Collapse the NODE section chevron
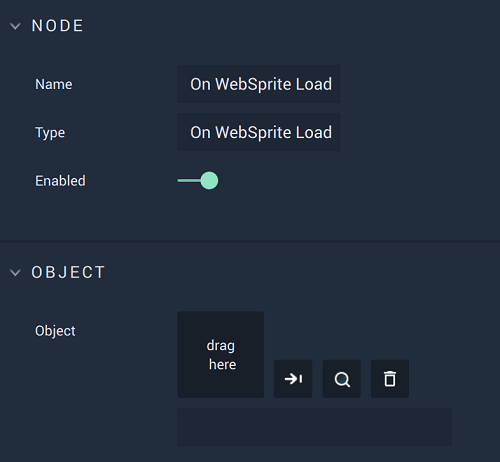Image resolution: width=500 pixels, height=462 pixels. [15, 26]
